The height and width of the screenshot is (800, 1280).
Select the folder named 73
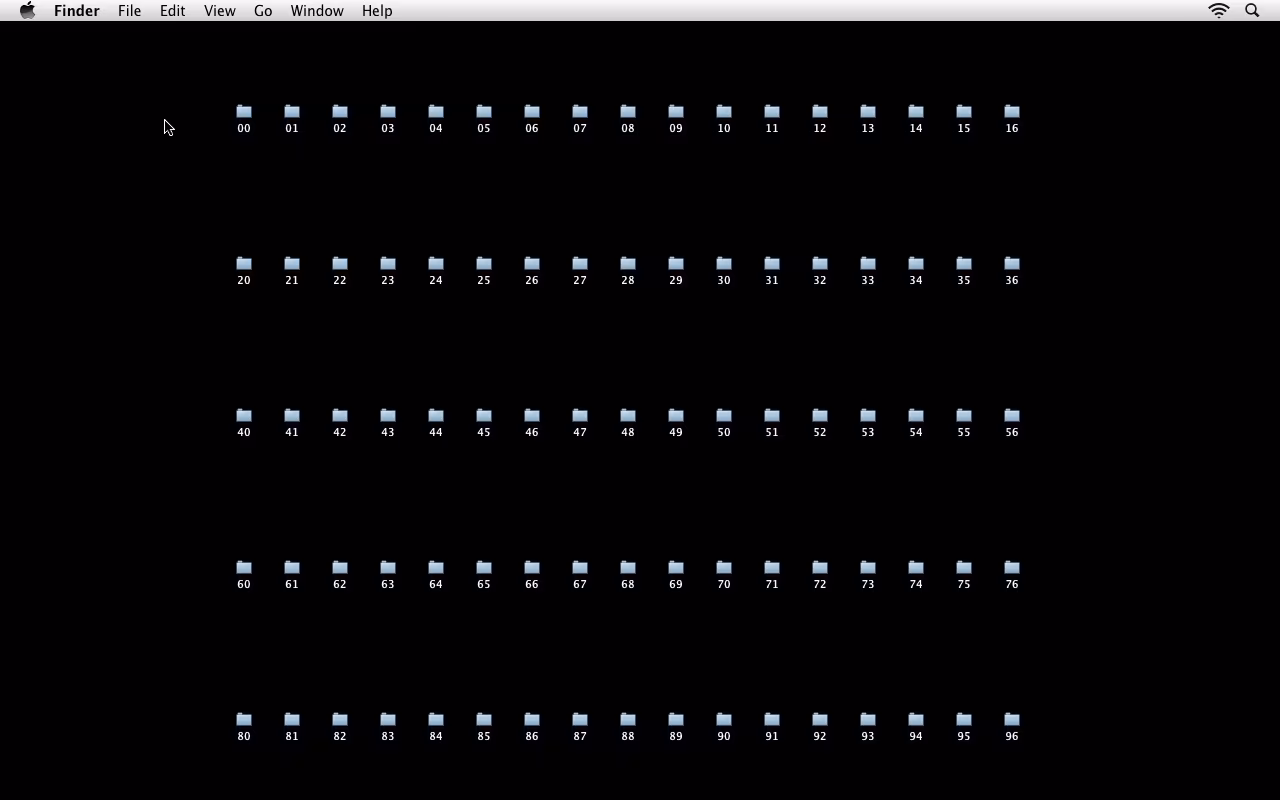click(868, 568)
